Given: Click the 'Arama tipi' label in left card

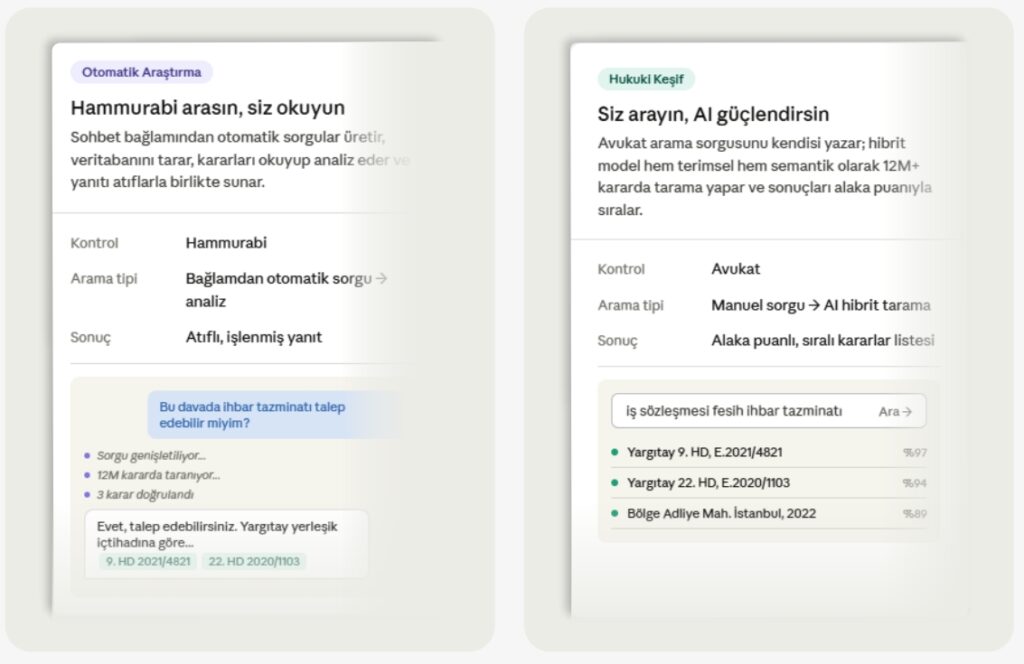Looking at the screenshot, I should point(104,279).
